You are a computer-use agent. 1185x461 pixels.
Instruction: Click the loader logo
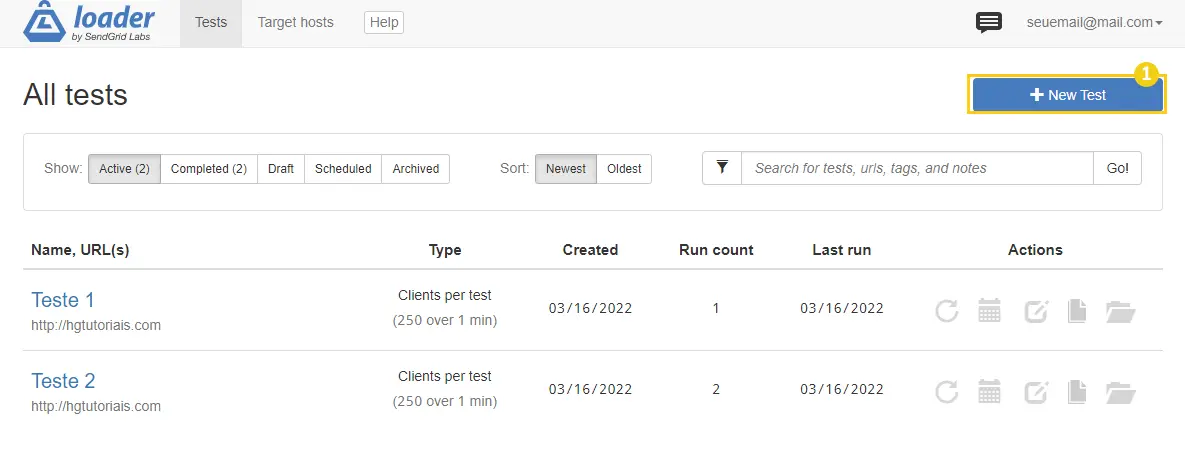[89, 23]
